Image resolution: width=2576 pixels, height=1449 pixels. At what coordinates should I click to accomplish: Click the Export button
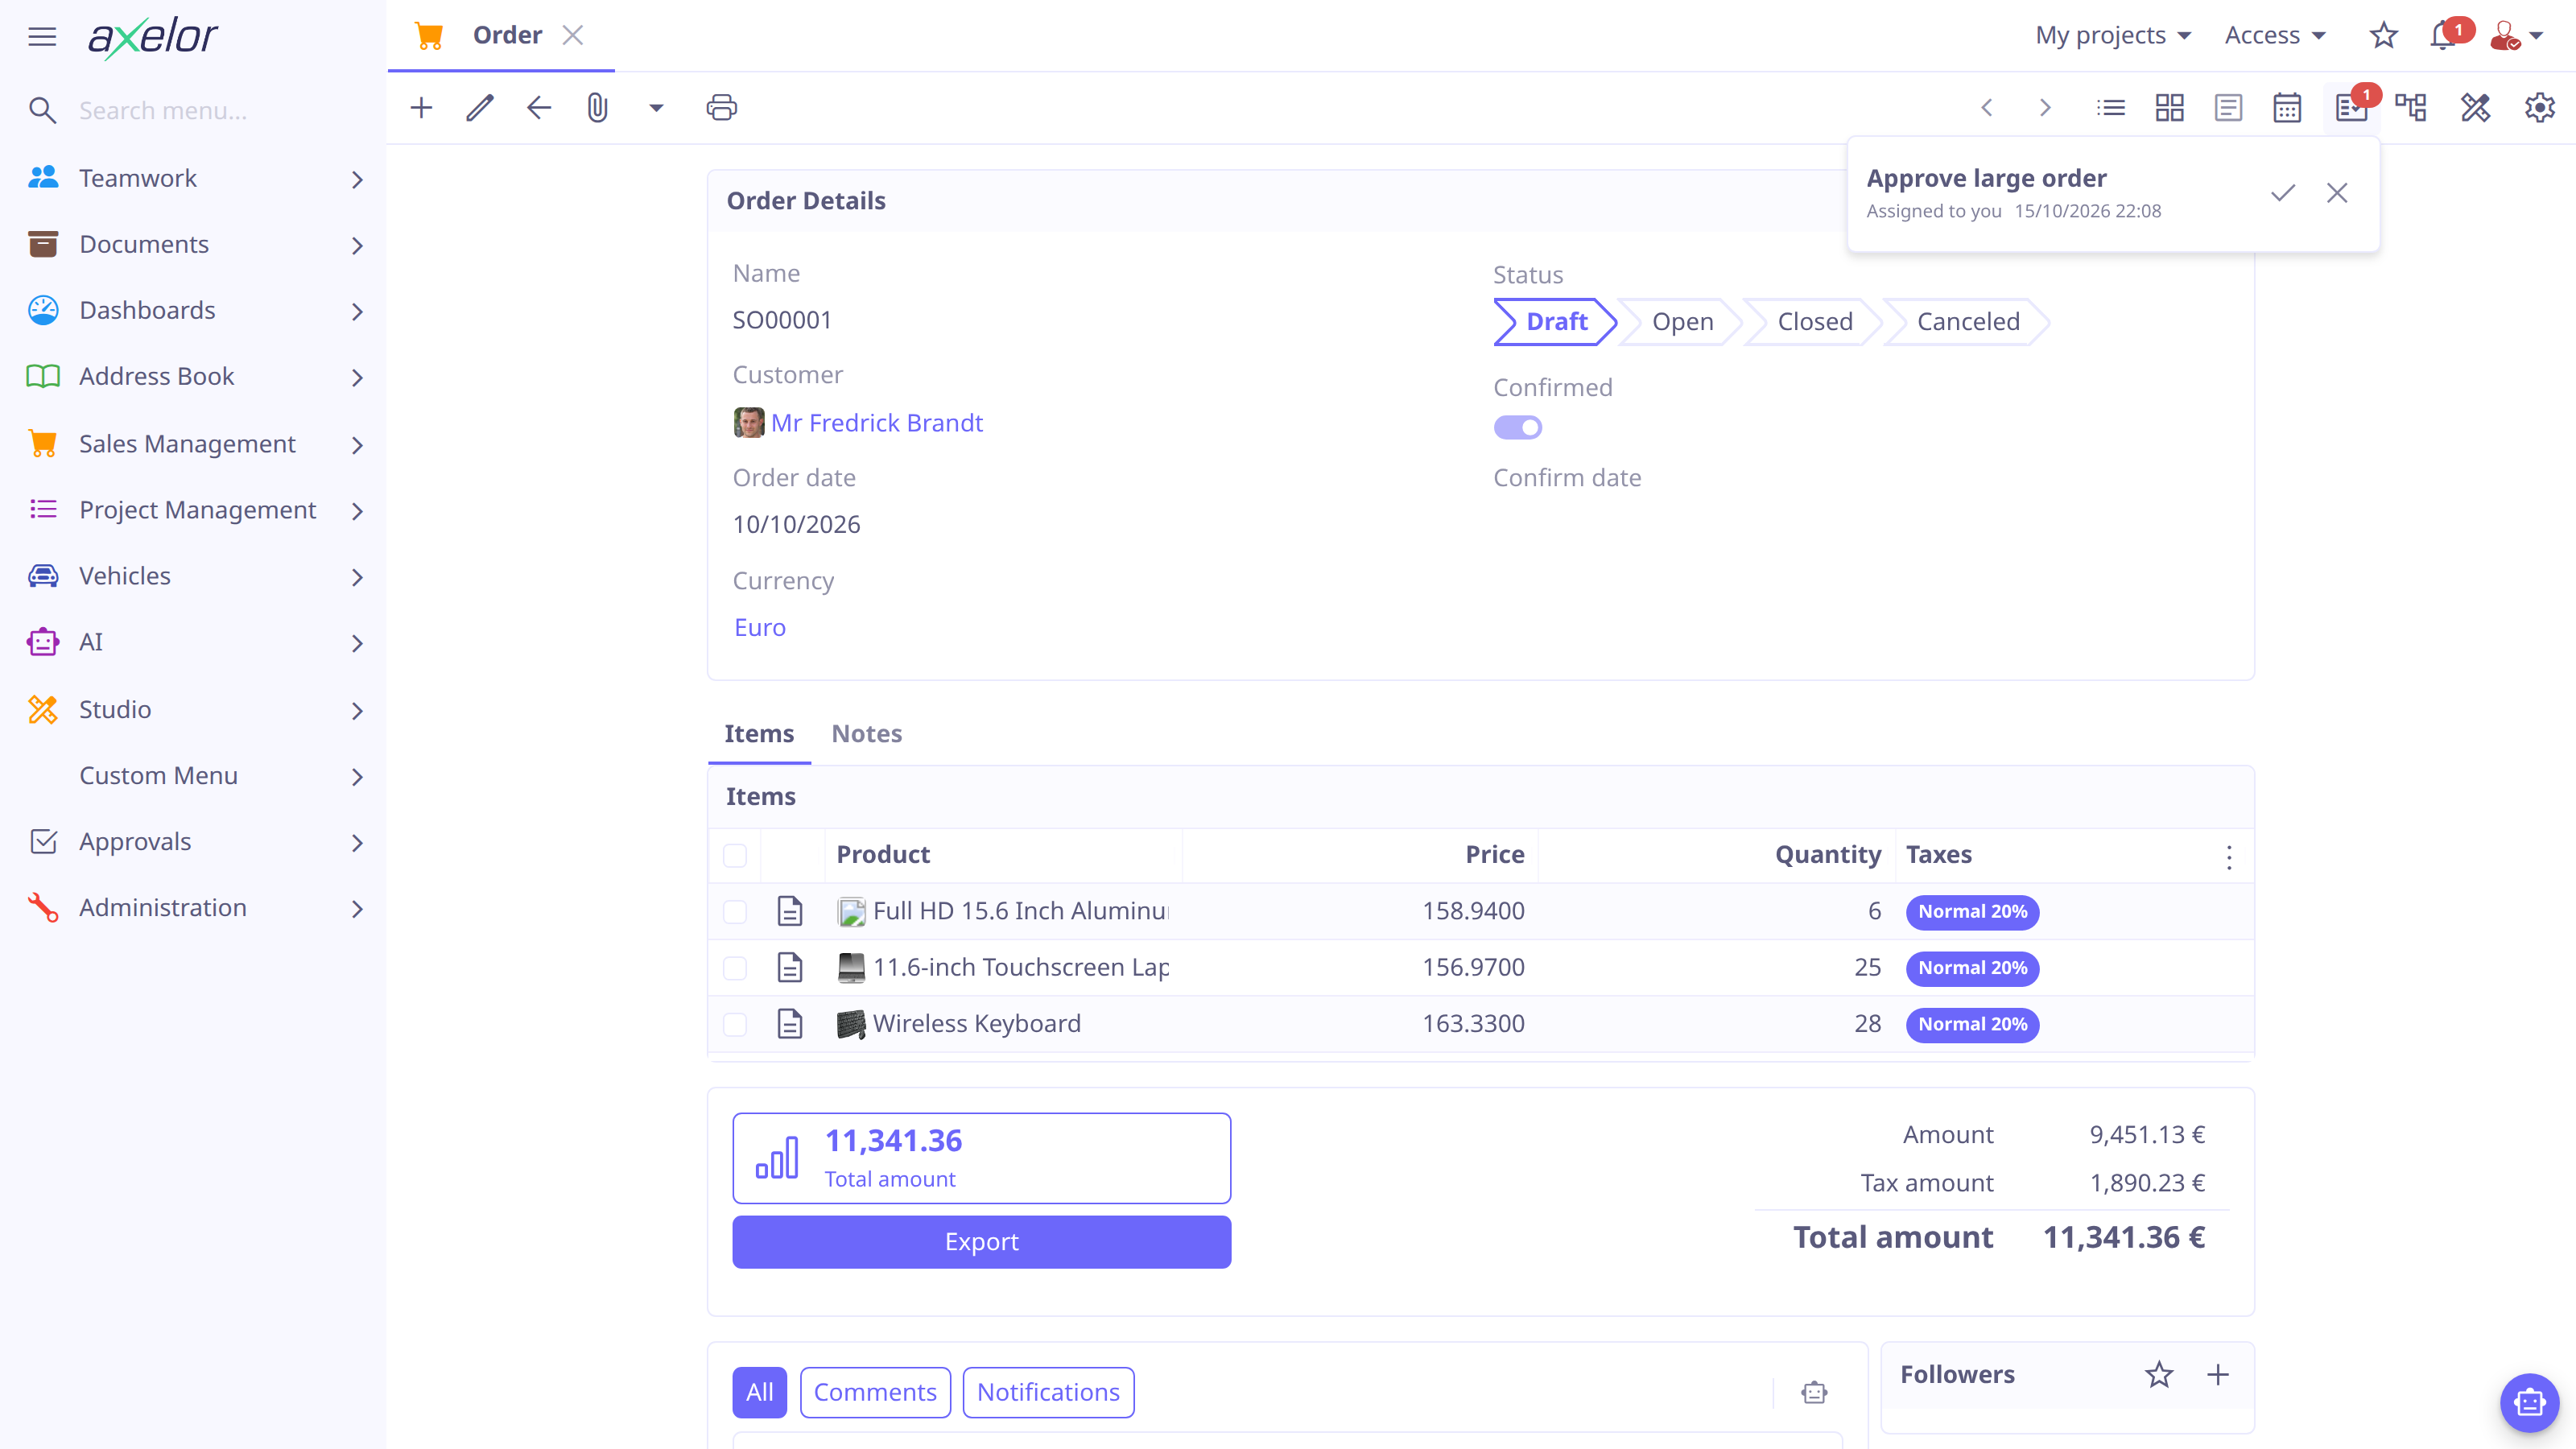(981, 1242)
